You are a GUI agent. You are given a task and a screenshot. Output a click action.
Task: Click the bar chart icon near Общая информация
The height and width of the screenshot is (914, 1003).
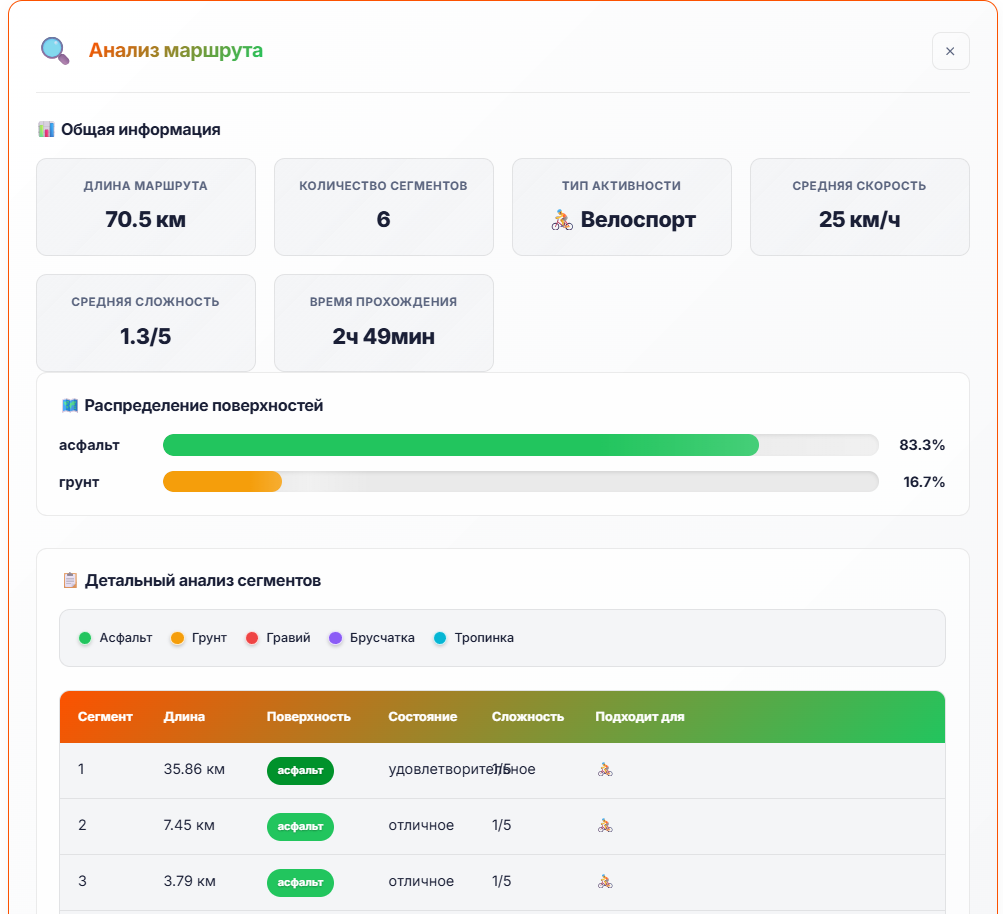point(46,129)
